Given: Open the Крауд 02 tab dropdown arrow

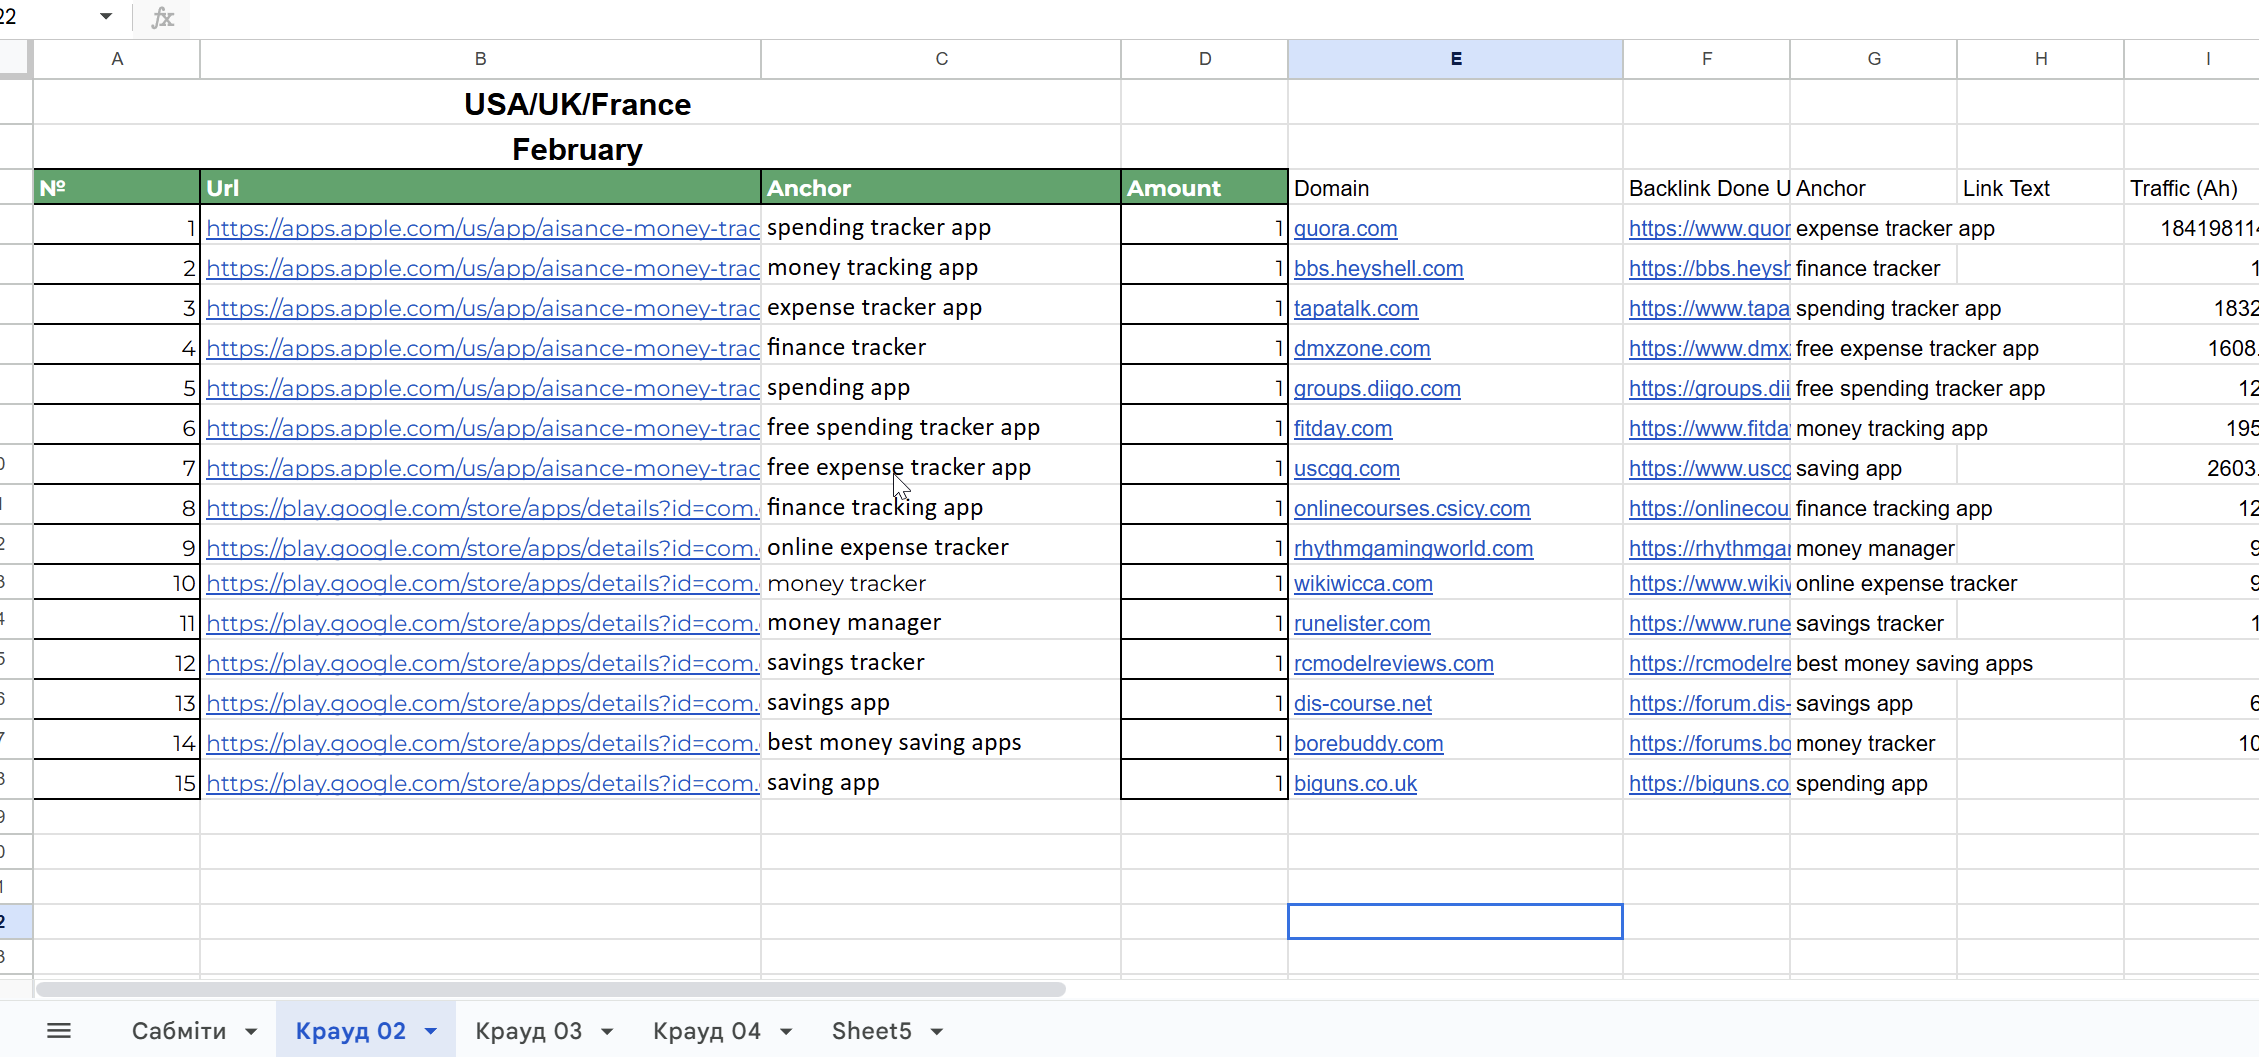Looking at the screenshot, I should [431, 1031].
